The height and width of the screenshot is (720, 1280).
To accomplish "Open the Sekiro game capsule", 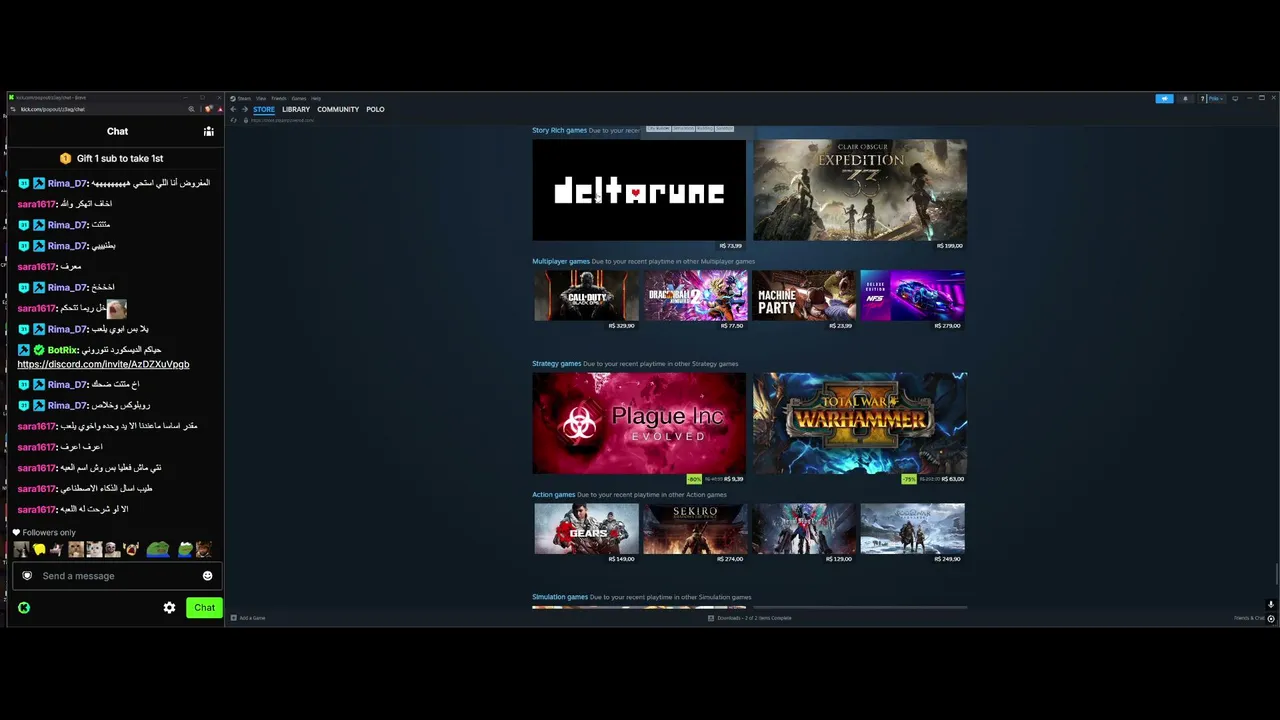I will 695,528.
